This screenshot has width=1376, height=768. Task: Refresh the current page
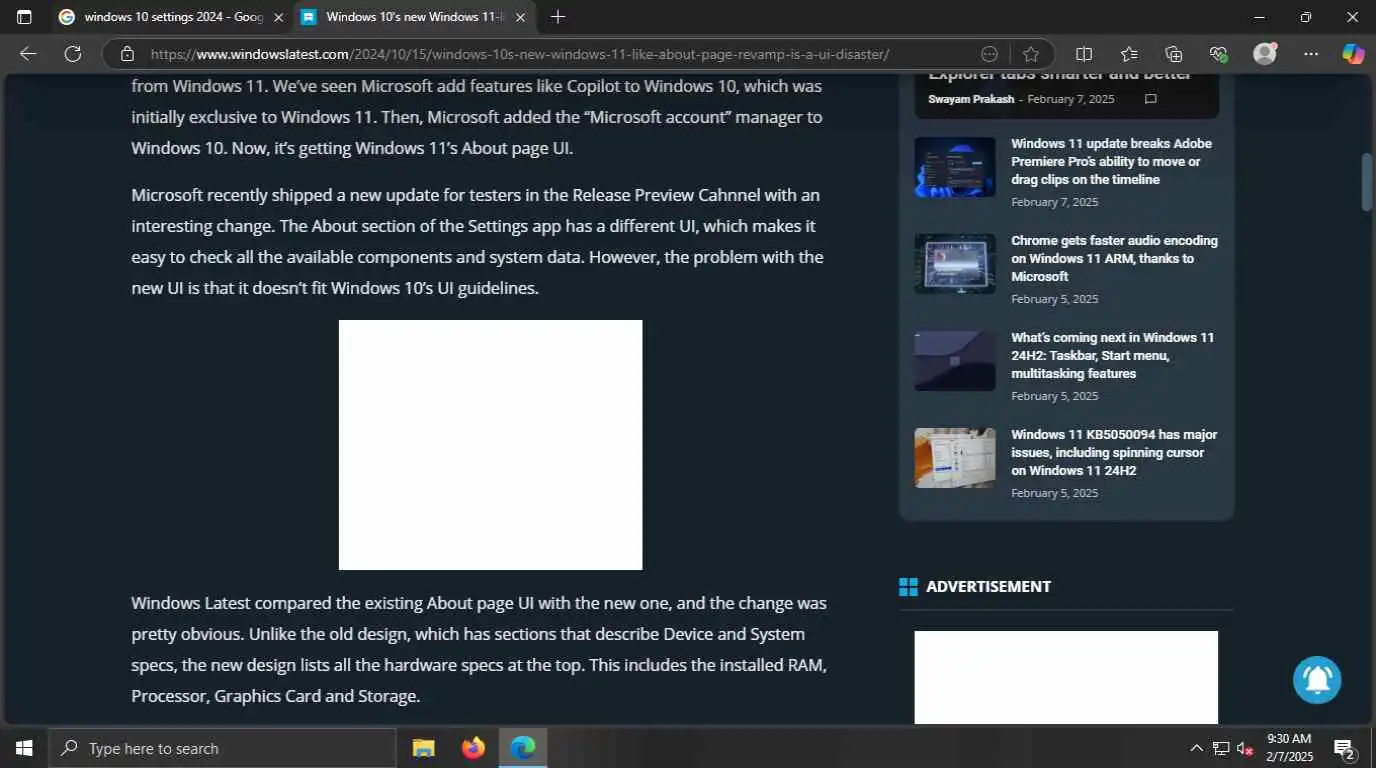coord(73,54)
